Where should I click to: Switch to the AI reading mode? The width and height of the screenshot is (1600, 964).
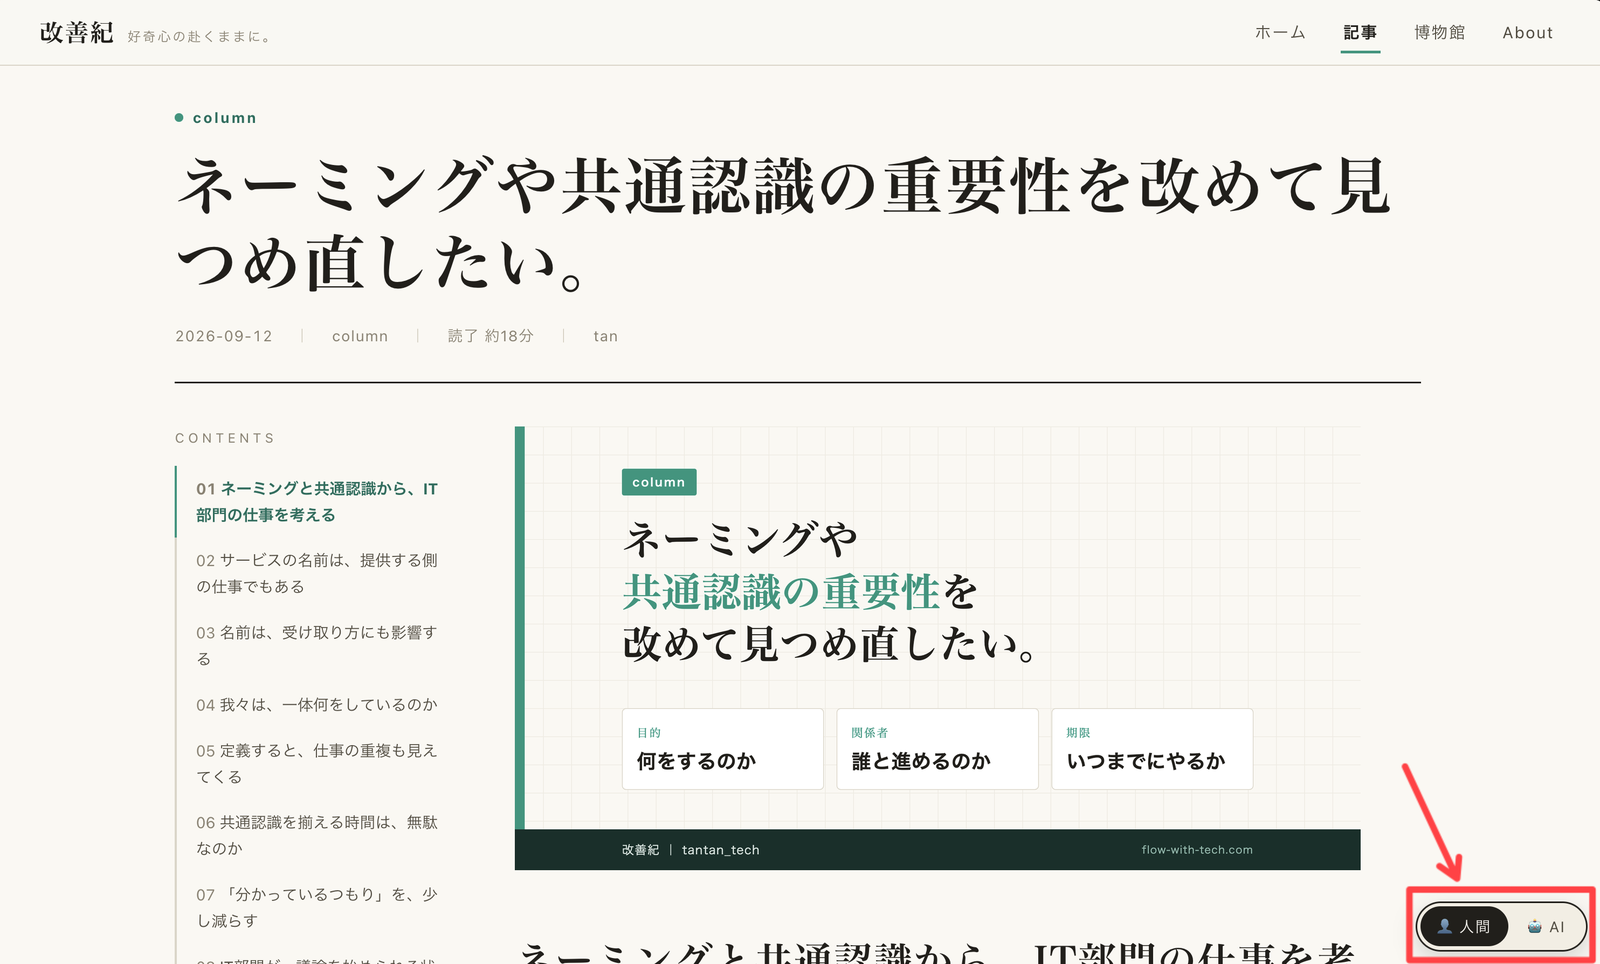(x=1546, y=927)
